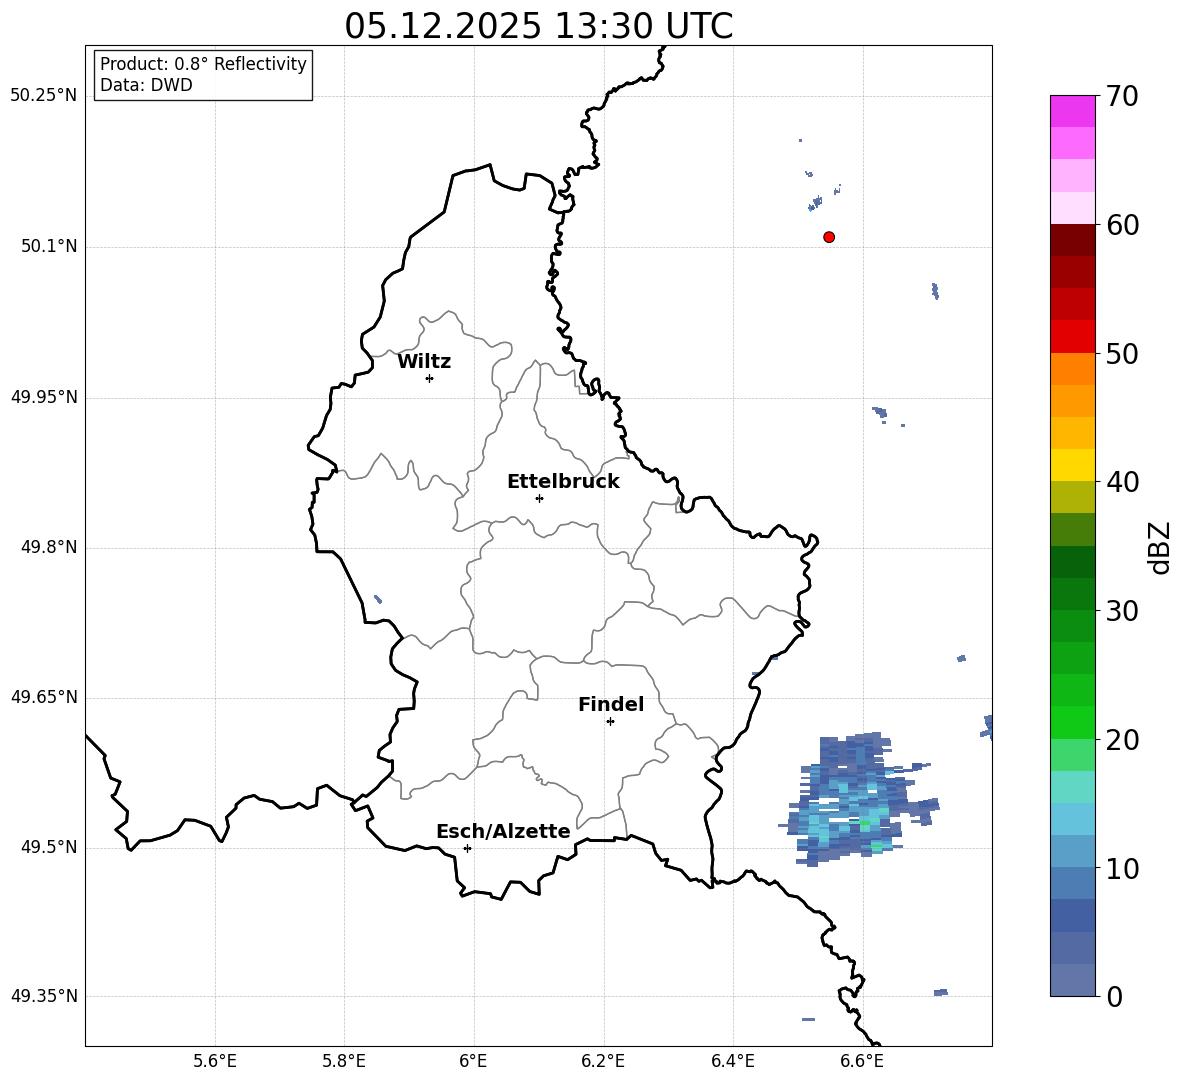The height and width of the screenshot is (1081, 1184).
Task: Click the Esch/Alzette station cross marker
Action: click(x=467, y=848)
